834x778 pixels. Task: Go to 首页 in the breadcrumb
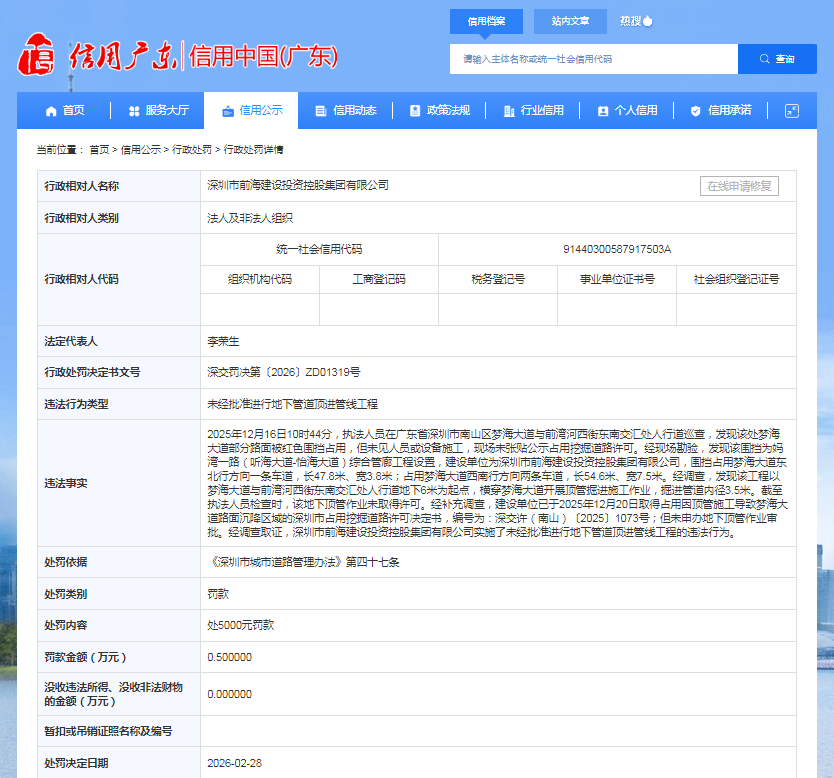coord(99,150)
